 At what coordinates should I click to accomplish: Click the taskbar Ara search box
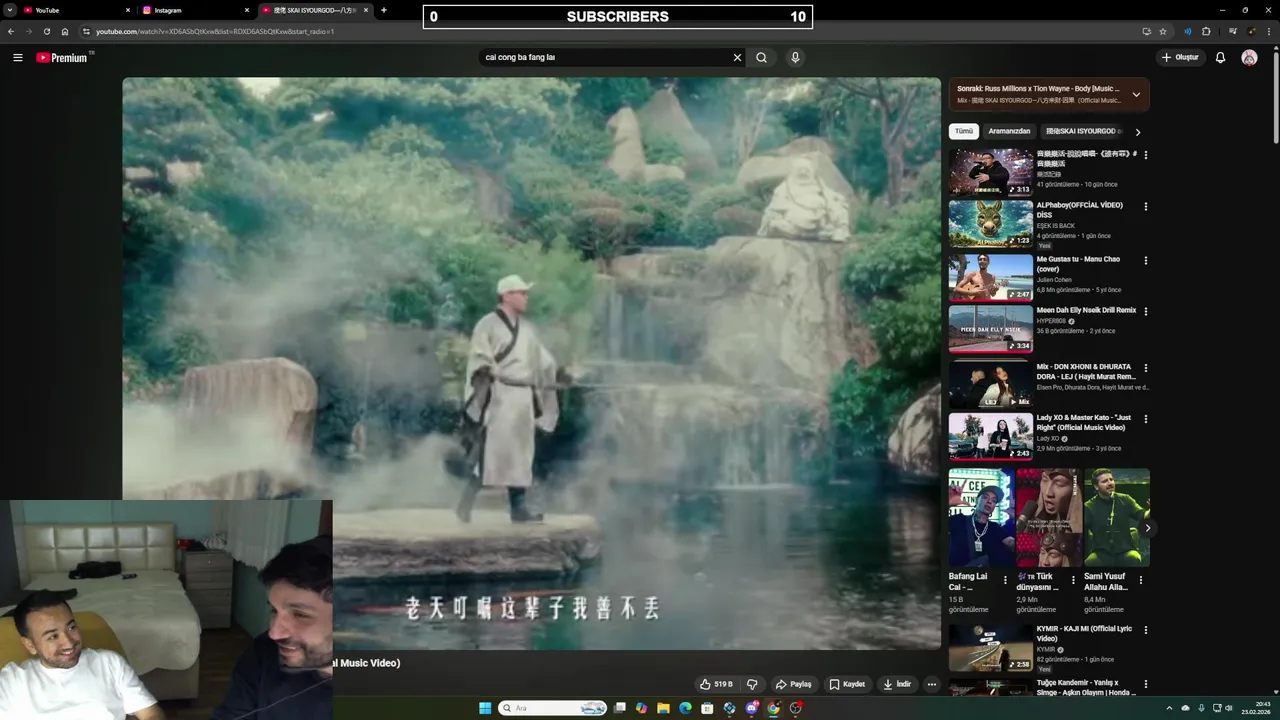(x=553, y=708)
